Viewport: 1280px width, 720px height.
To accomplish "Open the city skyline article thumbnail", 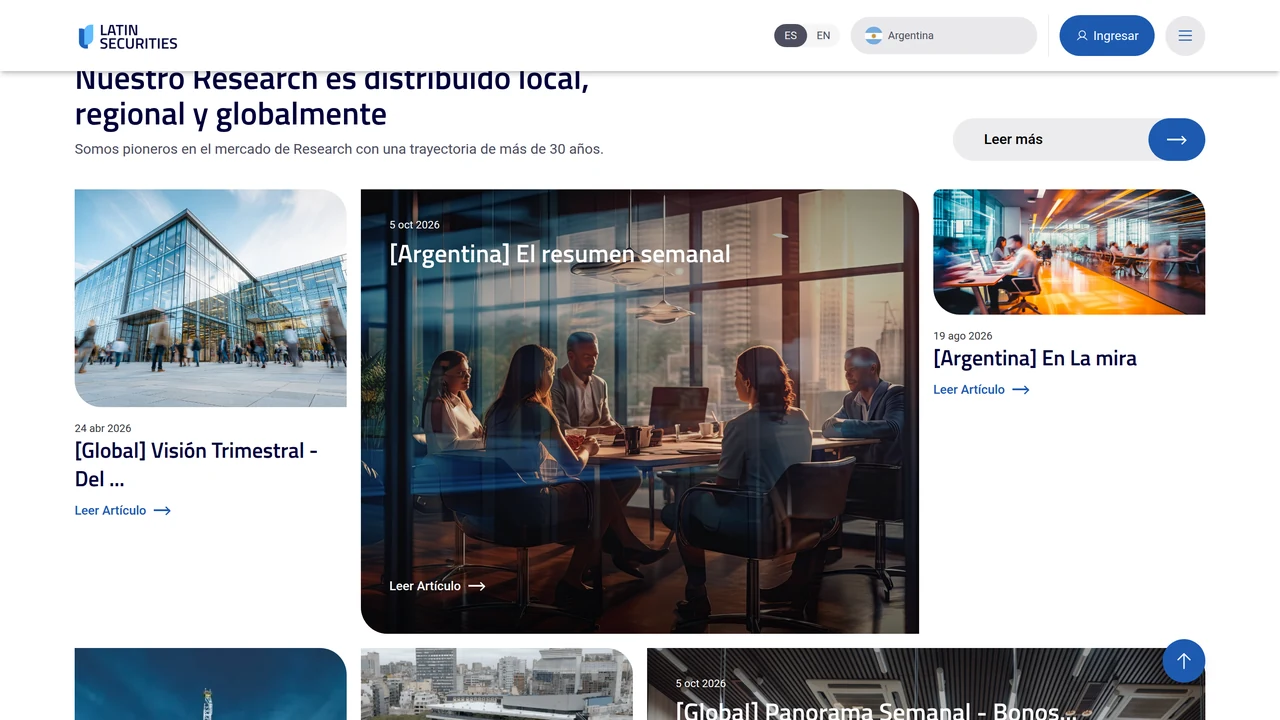I will (x=497, y=684).
